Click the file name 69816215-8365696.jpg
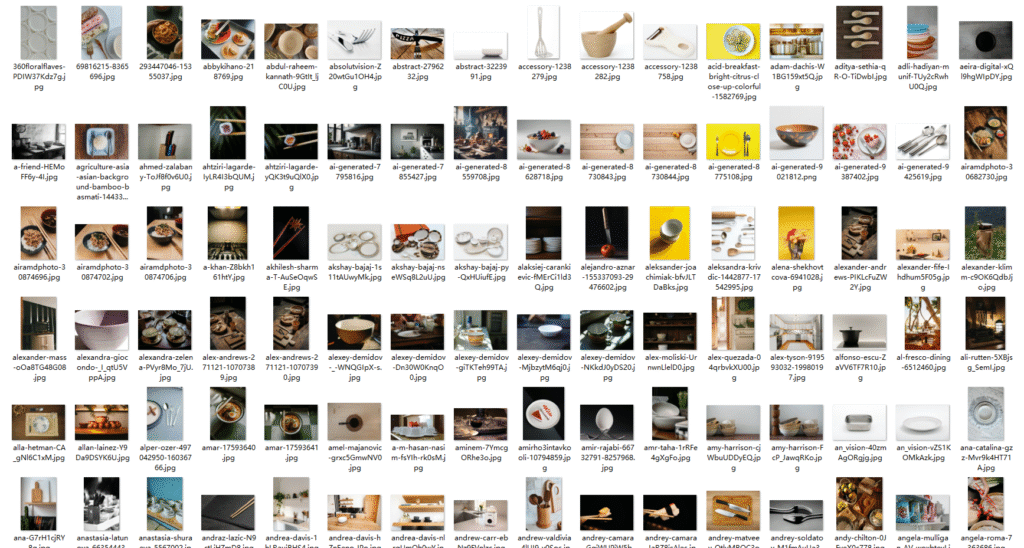Image resolution: width=1024 pixels, height=548 pixels. [102, 71]
